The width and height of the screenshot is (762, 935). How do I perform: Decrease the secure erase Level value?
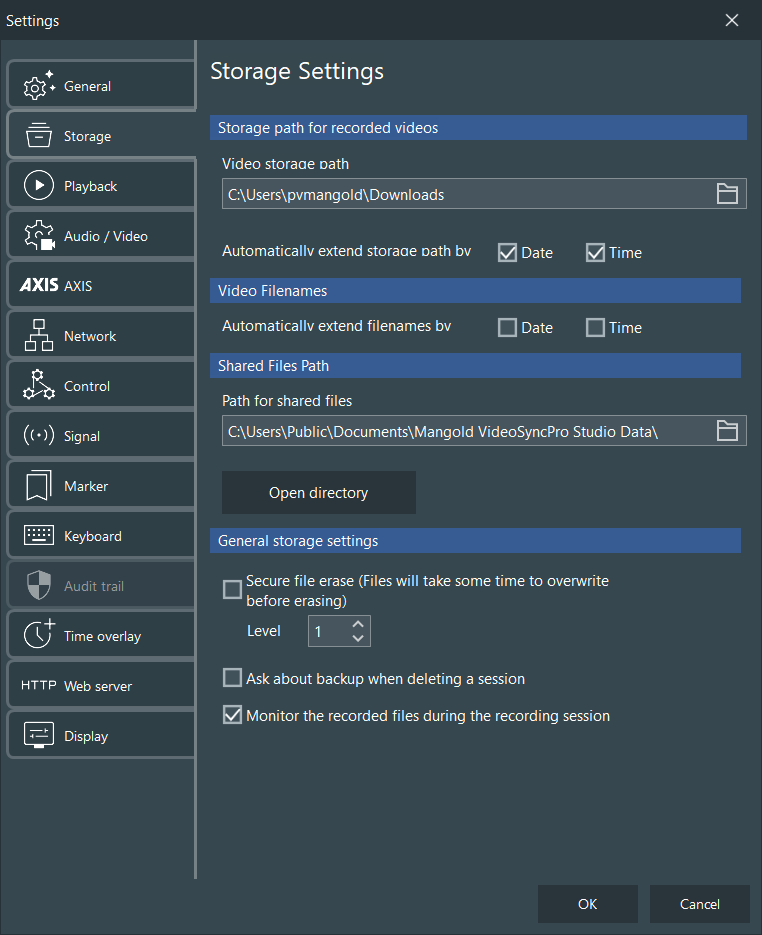(359, 638)
